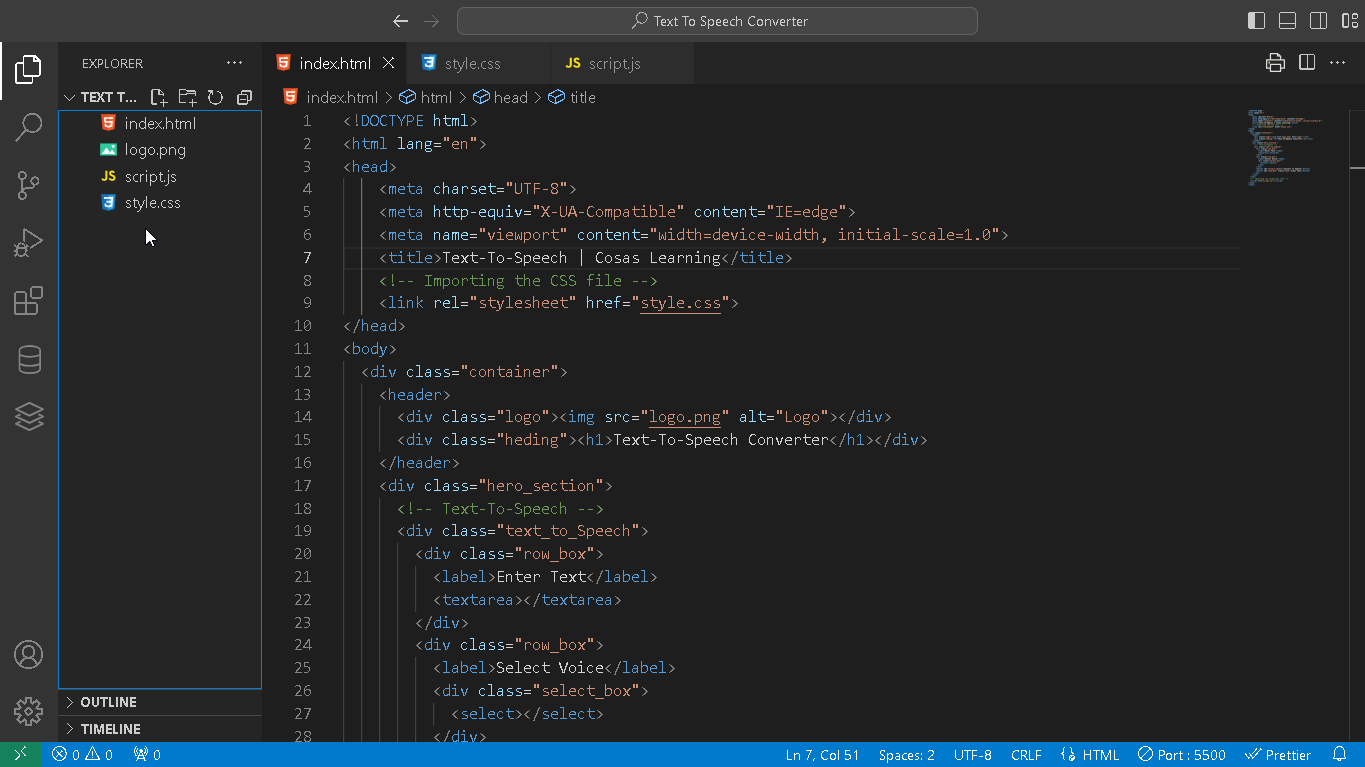Open logo.png from the file tree

pyautogui.click(x=155, y=150)
